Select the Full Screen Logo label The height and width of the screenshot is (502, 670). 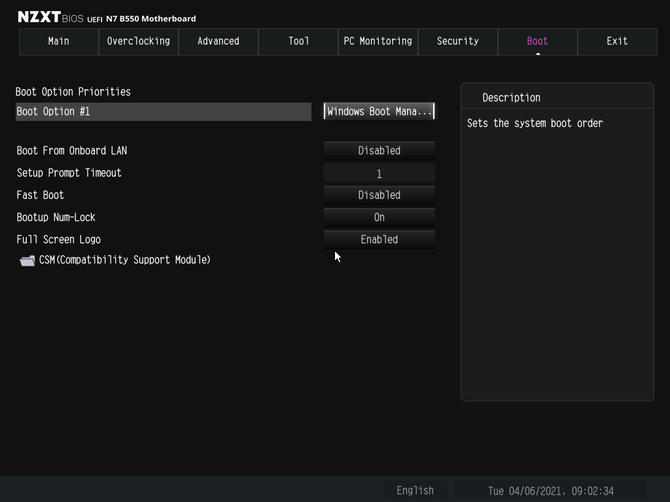[59, 240]
